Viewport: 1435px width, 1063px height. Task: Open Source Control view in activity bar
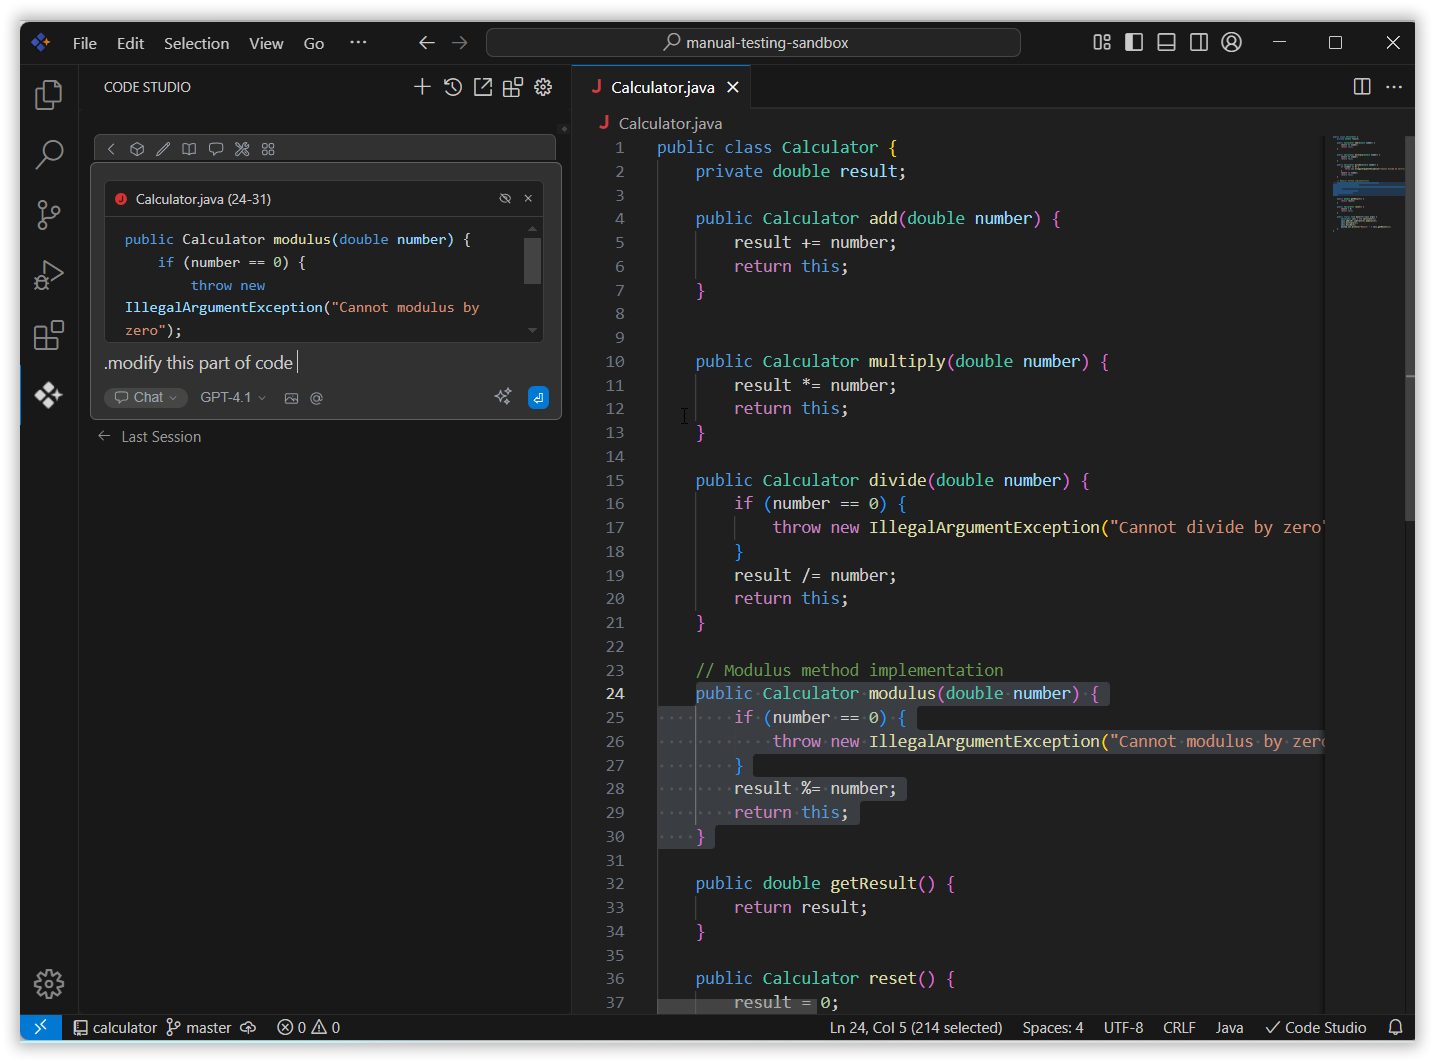48,215
